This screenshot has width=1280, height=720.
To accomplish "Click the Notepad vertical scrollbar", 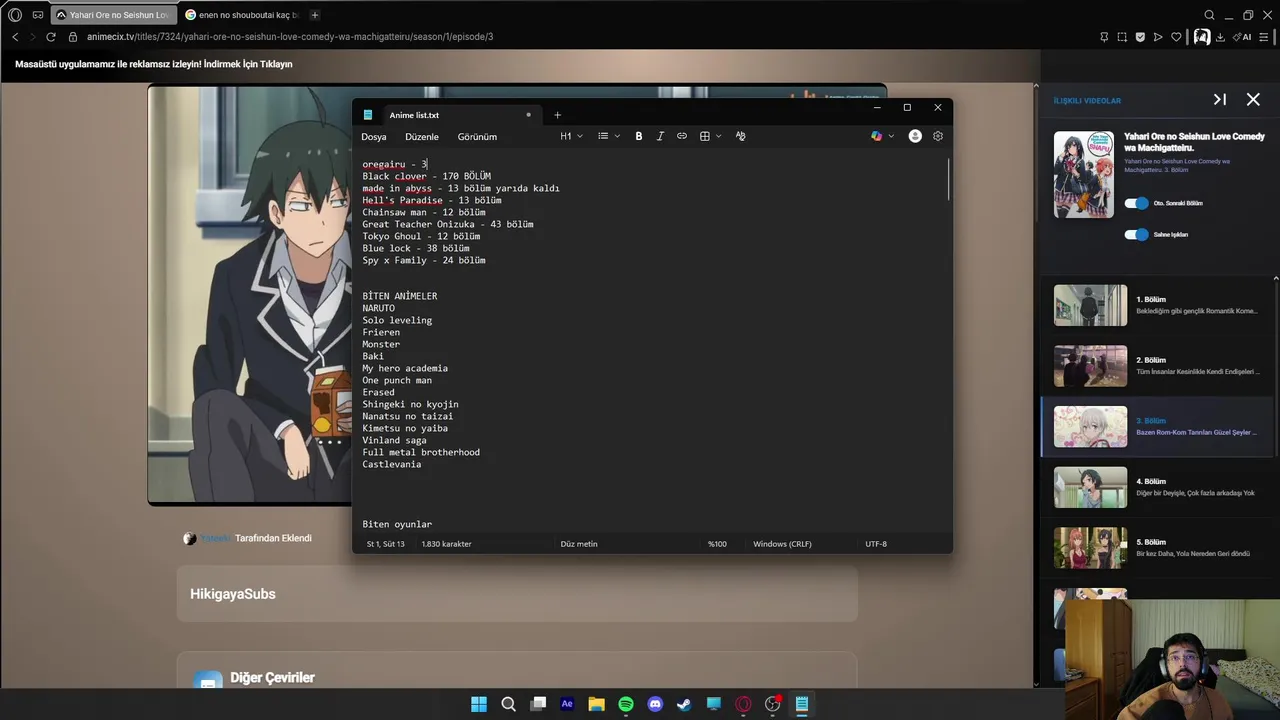I will tap(948, 178).
